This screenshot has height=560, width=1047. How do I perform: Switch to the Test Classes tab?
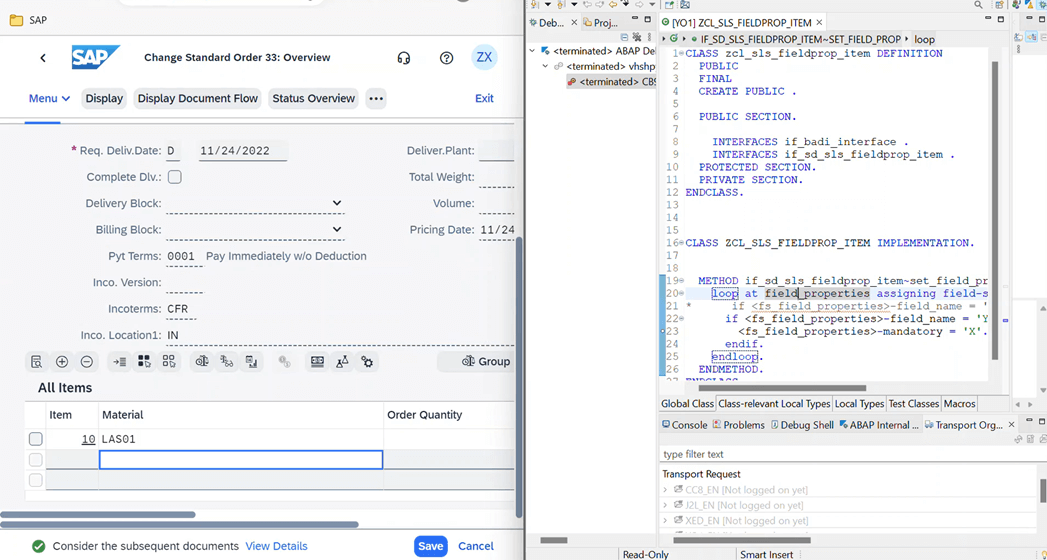[x=913, y=404]
